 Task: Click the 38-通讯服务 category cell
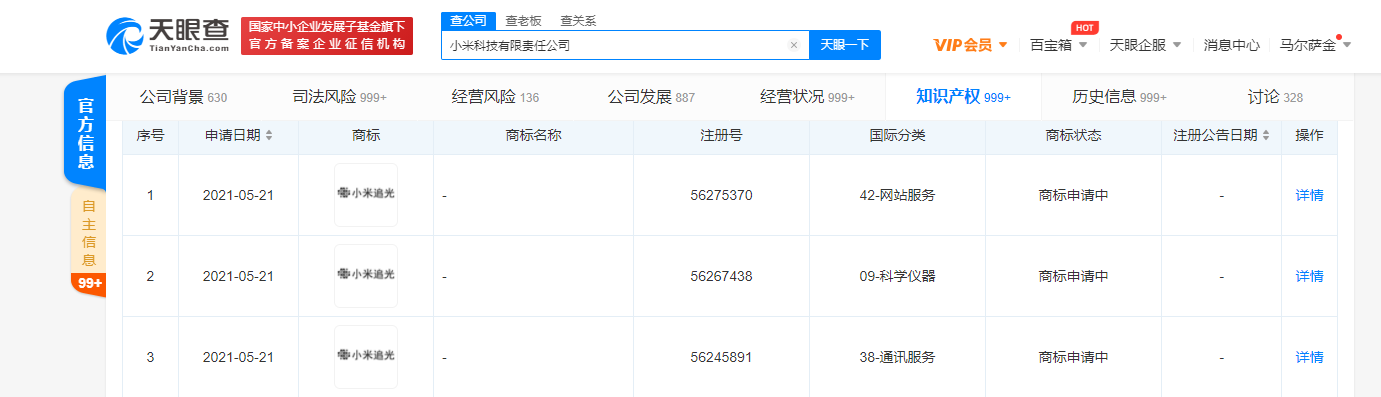[897, 357]
